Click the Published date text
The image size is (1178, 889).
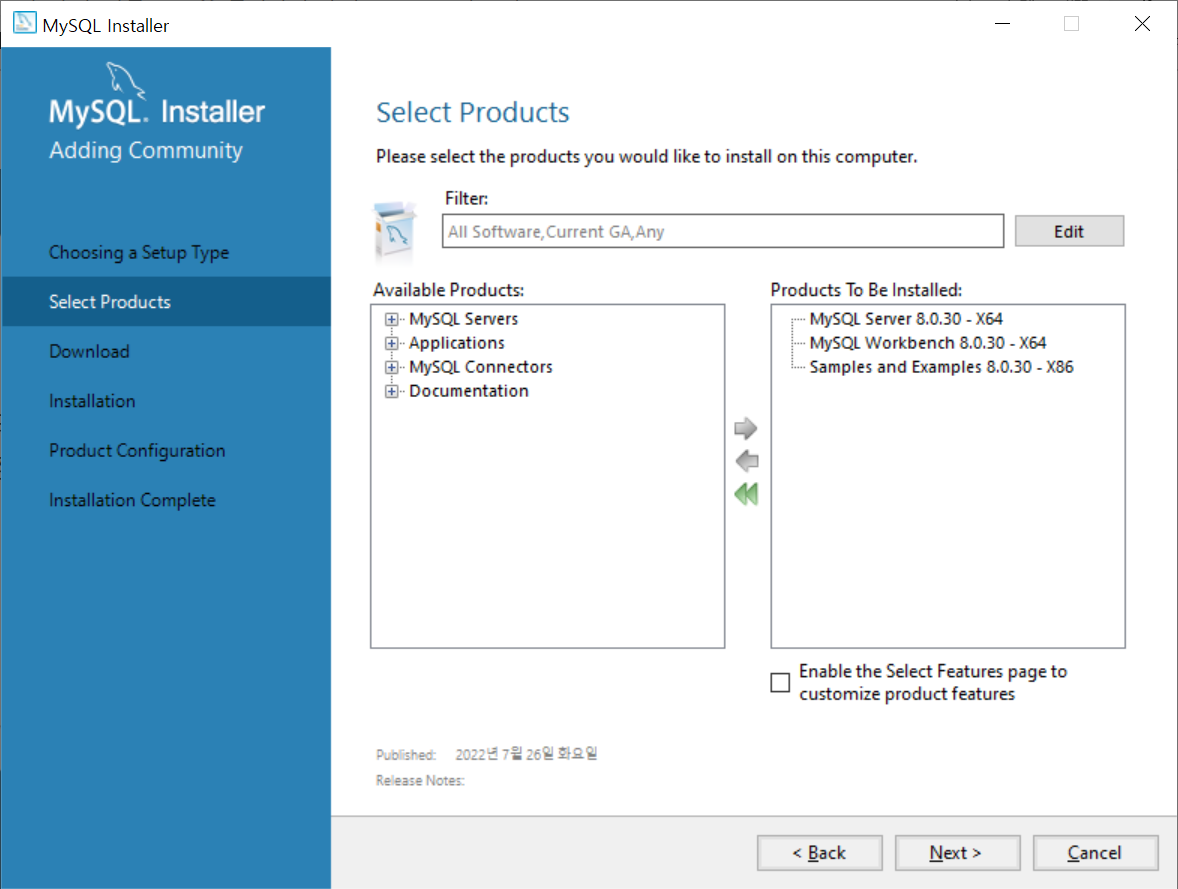(x=527, y=754)
